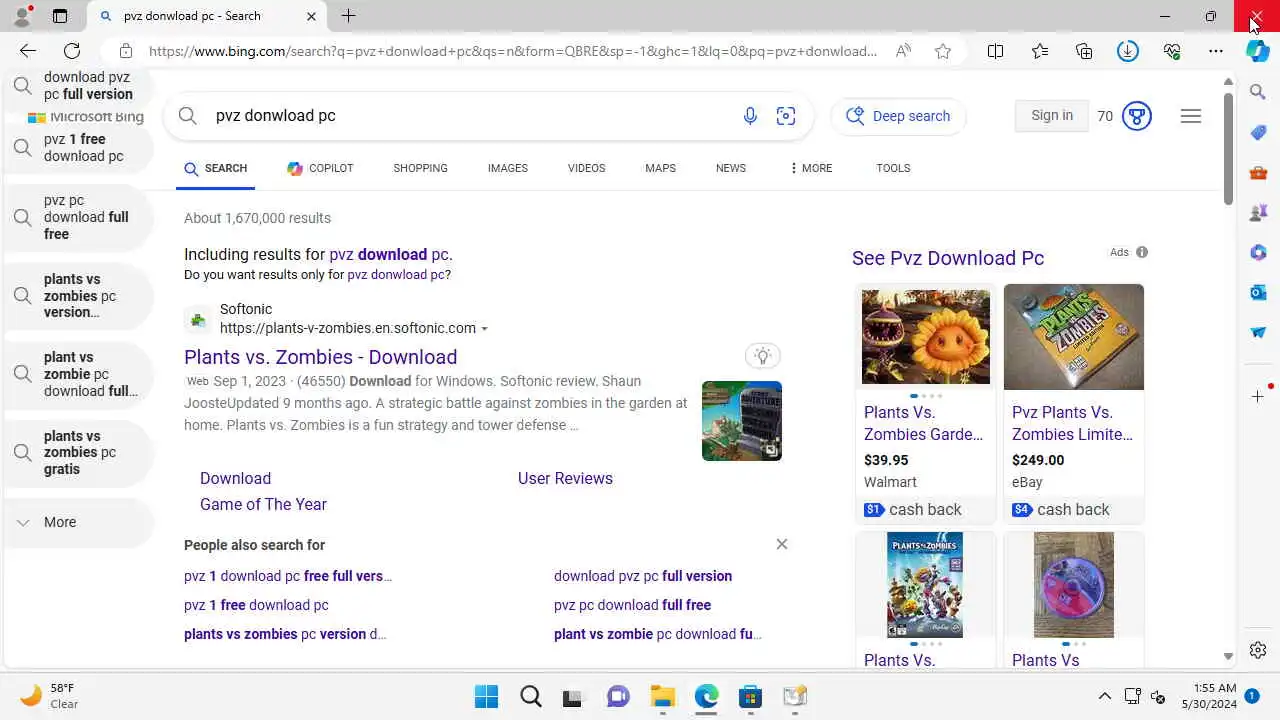Open the User Reviews sublink
The height and width of the screenshot is (720, 1280).
[x=565, y=478]
